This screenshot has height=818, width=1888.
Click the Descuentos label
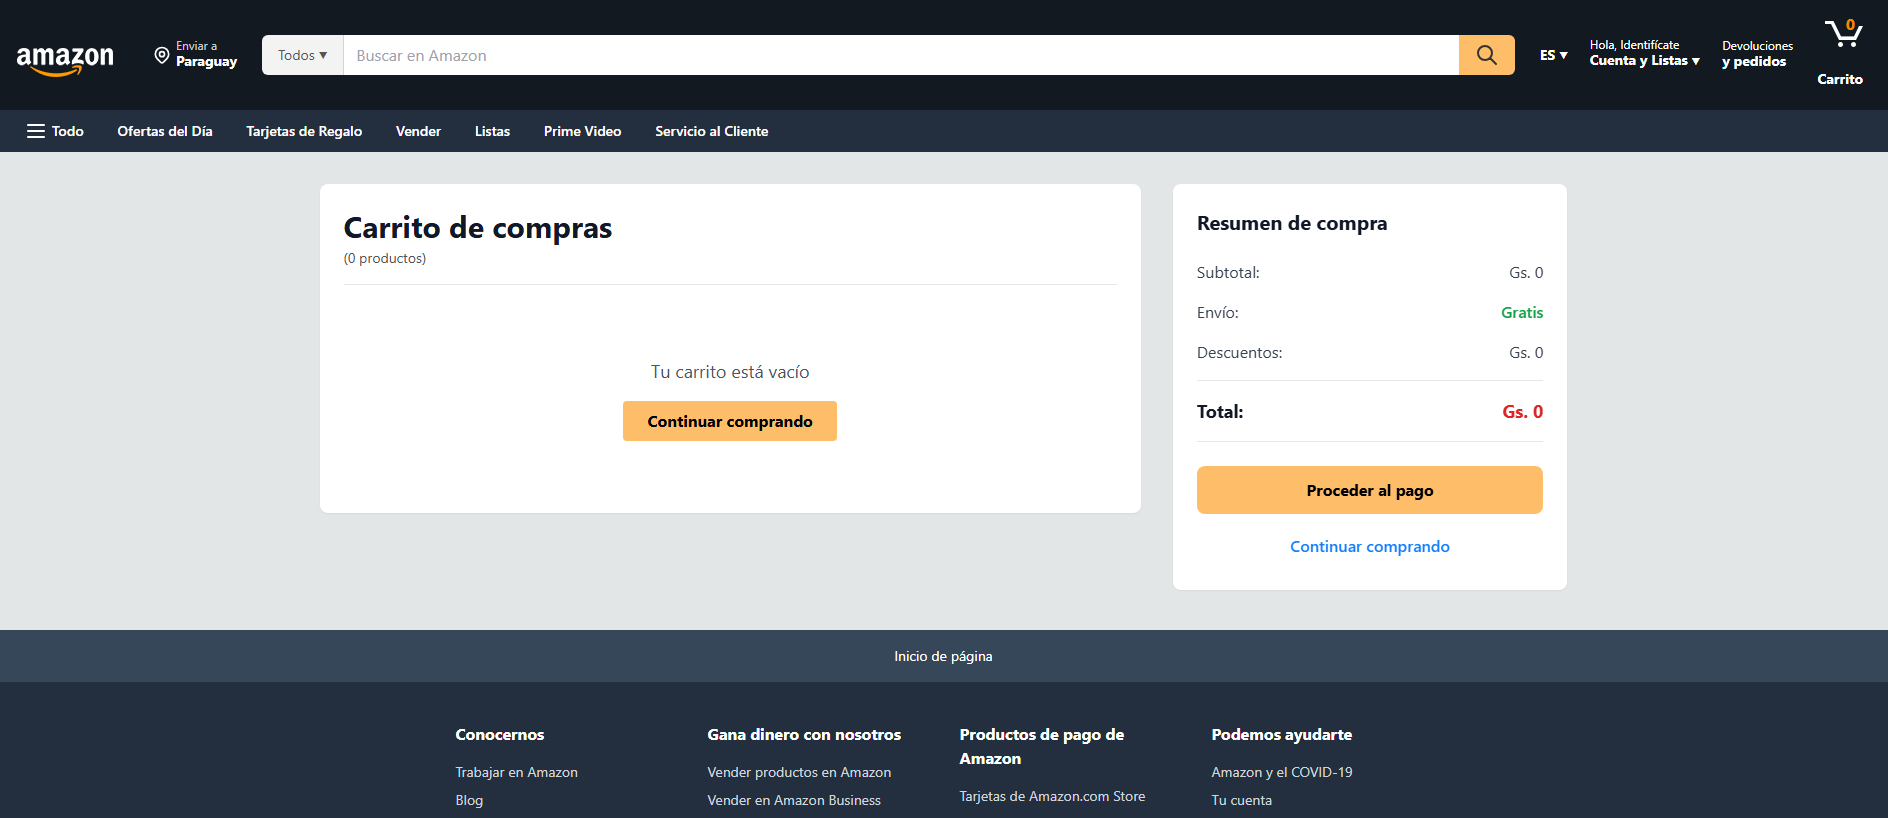pos(1239,353)
